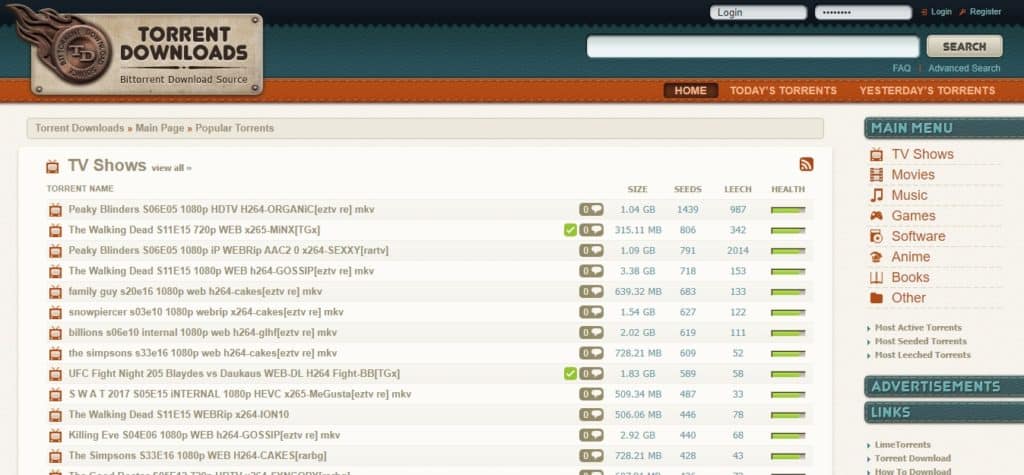This screenshot has width=1024, height=475.
Task: Click Torrent Downloads breadcrumb
Action: point(79,128)
